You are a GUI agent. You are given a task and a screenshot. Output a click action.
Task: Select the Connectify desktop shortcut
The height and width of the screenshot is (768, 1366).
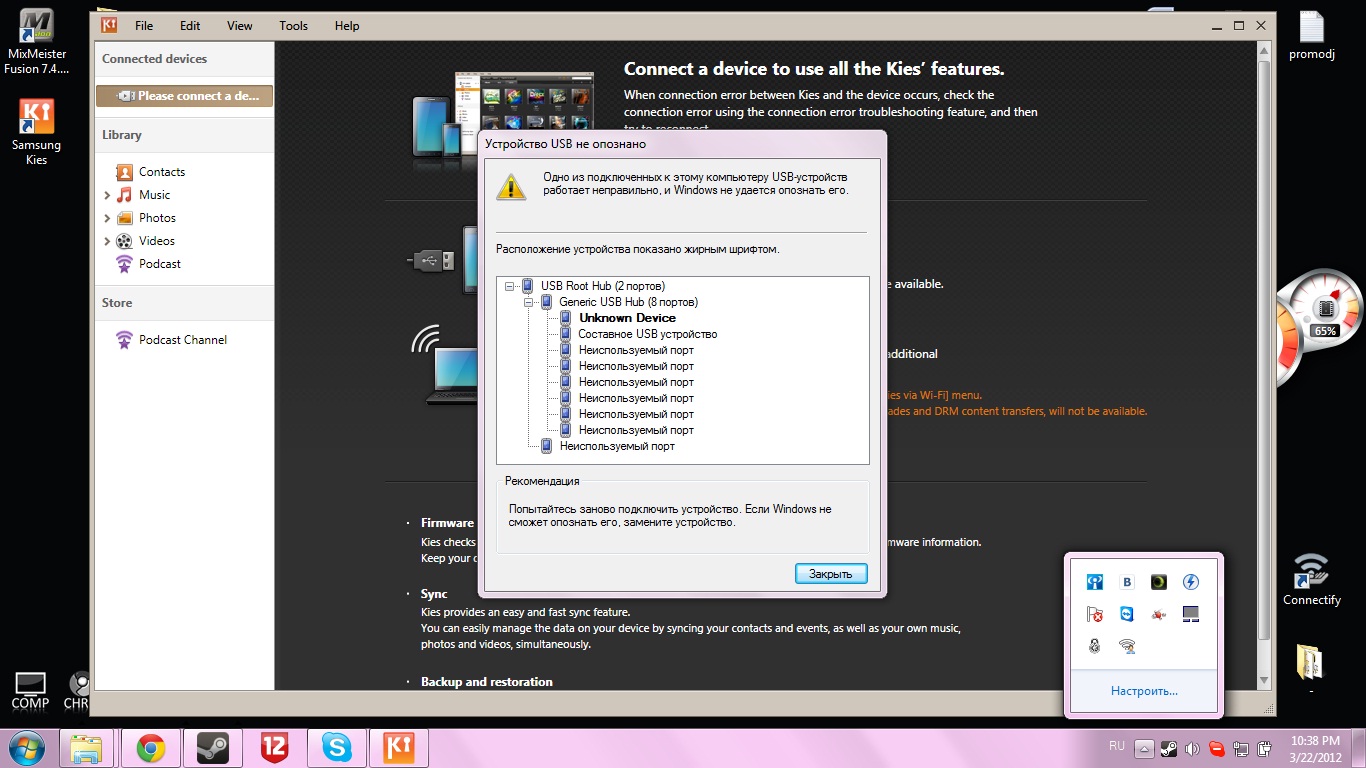tap(1311, 579)
